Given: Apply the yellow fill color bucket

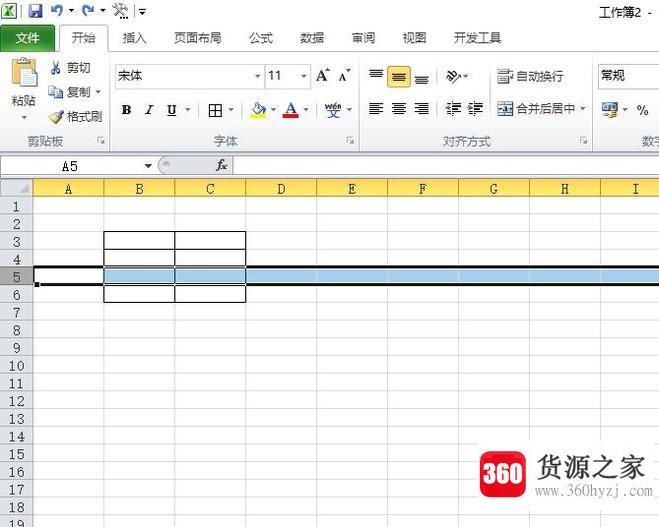Looking at the screenshot, I should coord(258,110).
